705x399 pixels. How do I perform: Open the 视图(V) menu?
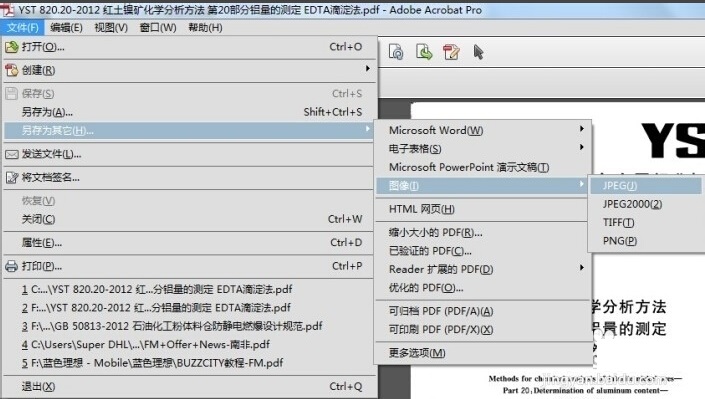point(111,28)
